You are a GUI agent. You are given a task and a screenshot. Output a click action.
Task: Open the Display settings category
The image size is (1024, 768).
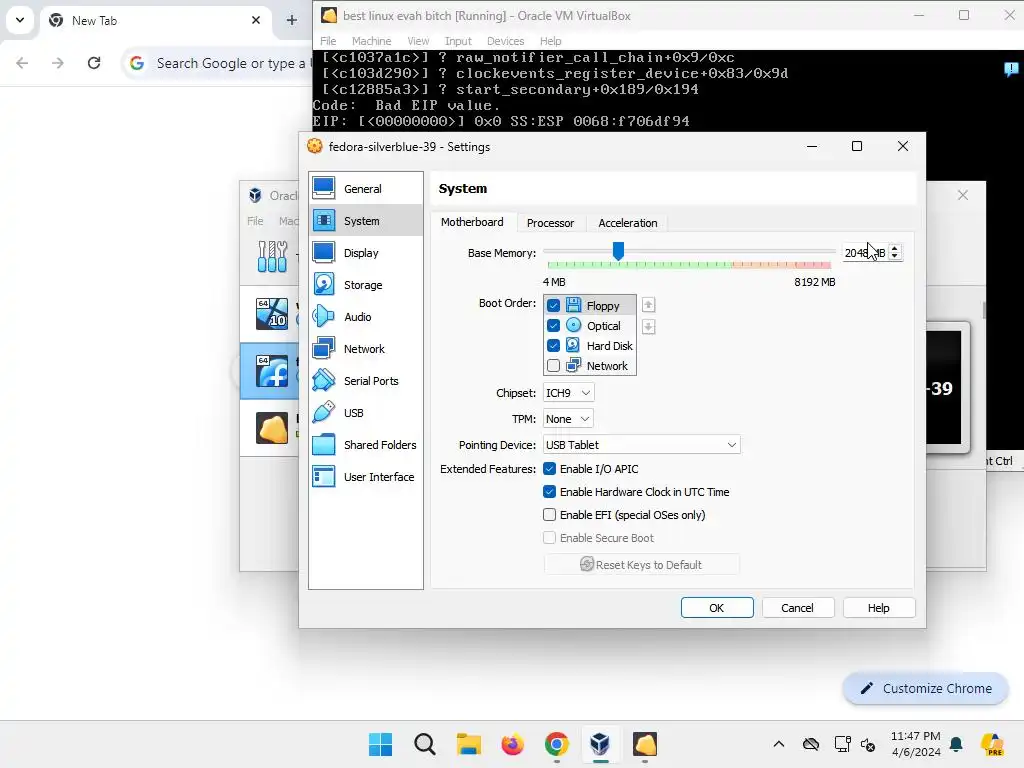[366, 253]
